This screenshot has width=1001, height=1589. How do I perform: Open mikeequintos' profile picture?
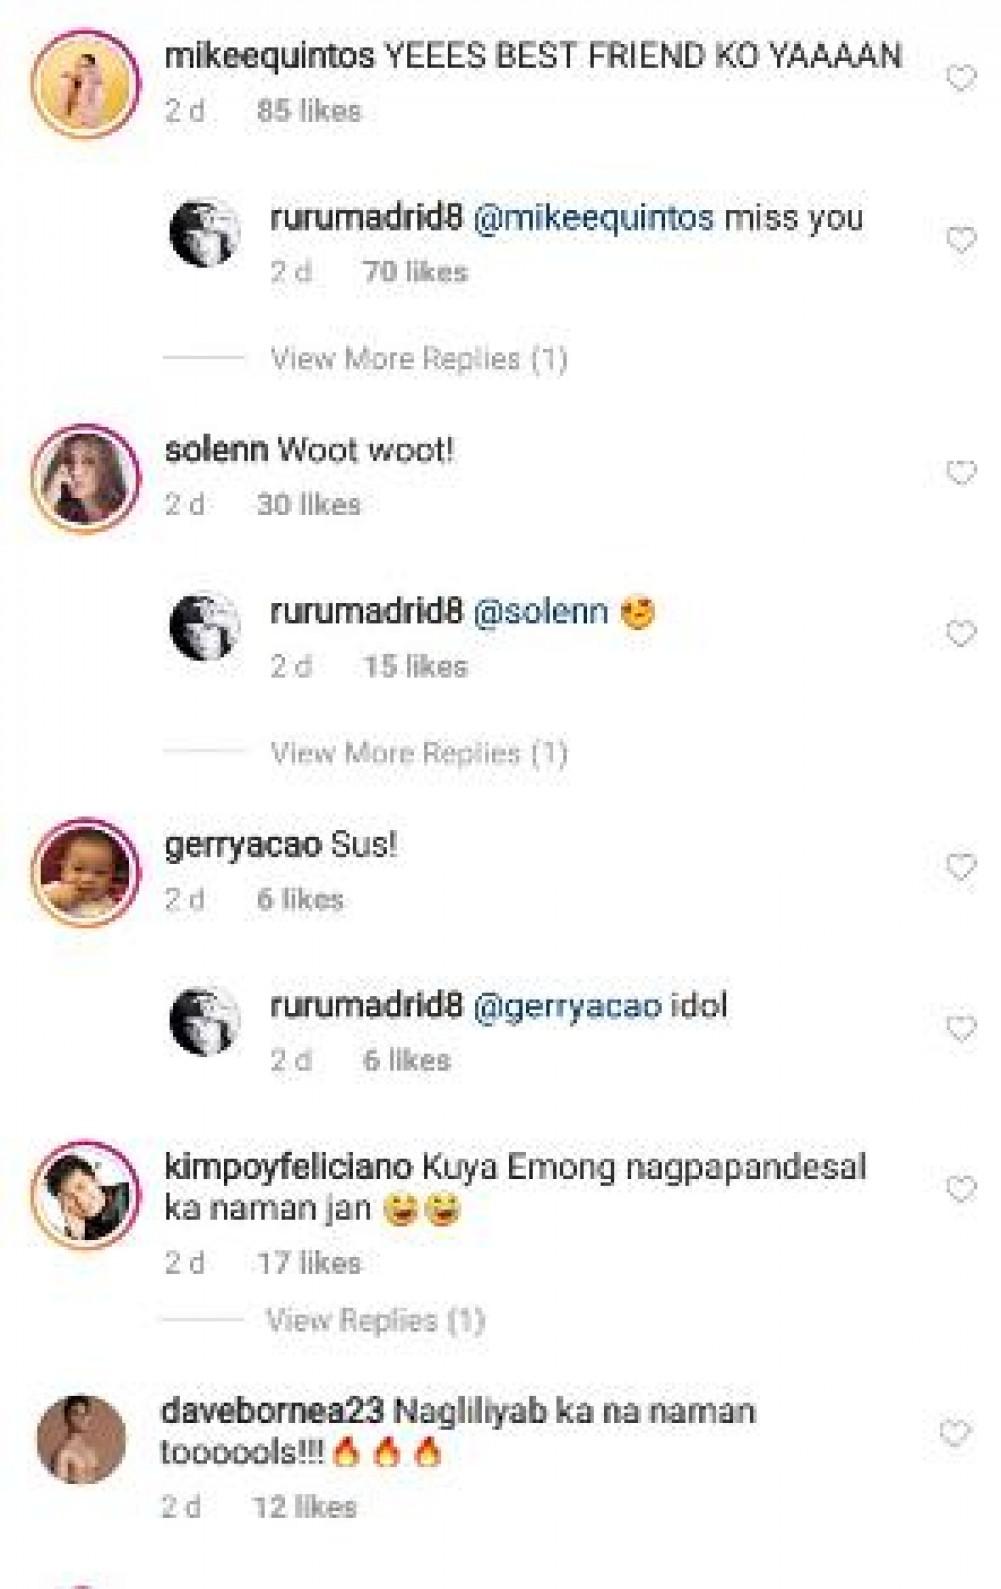(85, 82)
